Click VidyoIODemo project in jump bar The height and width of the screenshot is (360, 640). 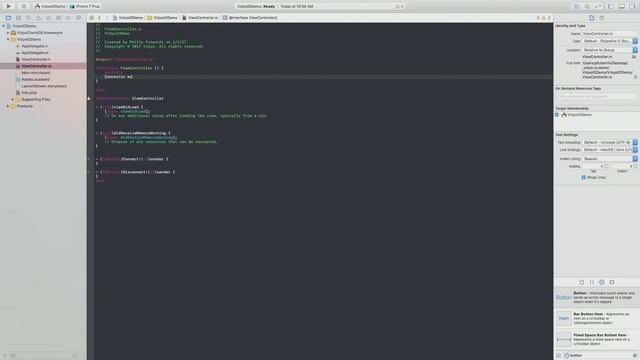(128, 18)
